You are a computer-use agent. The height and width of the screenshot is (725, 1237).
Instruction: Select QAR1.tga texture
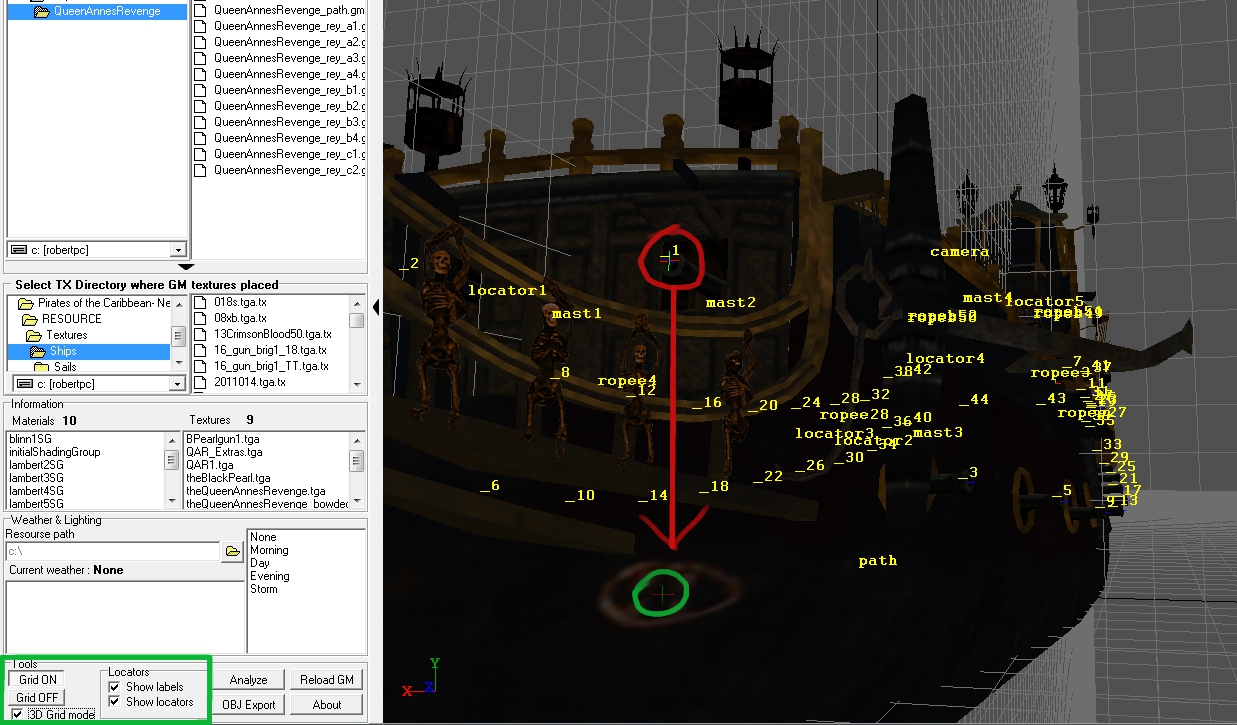(x=210, y=465)
